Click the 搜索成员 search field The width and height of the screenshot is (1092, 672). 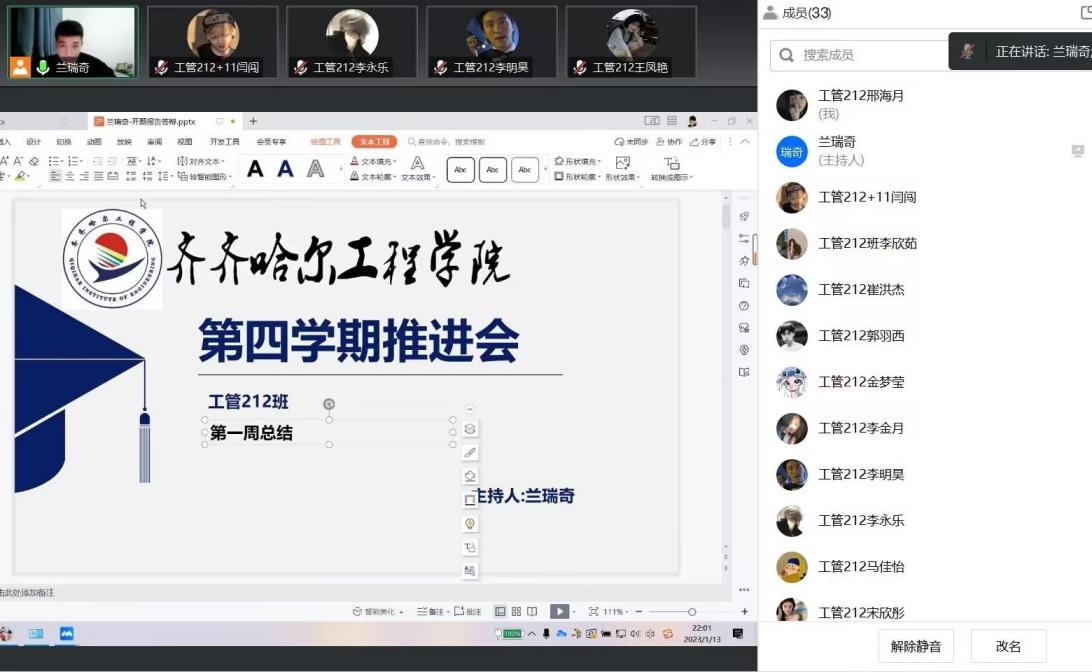pos(860,55)
